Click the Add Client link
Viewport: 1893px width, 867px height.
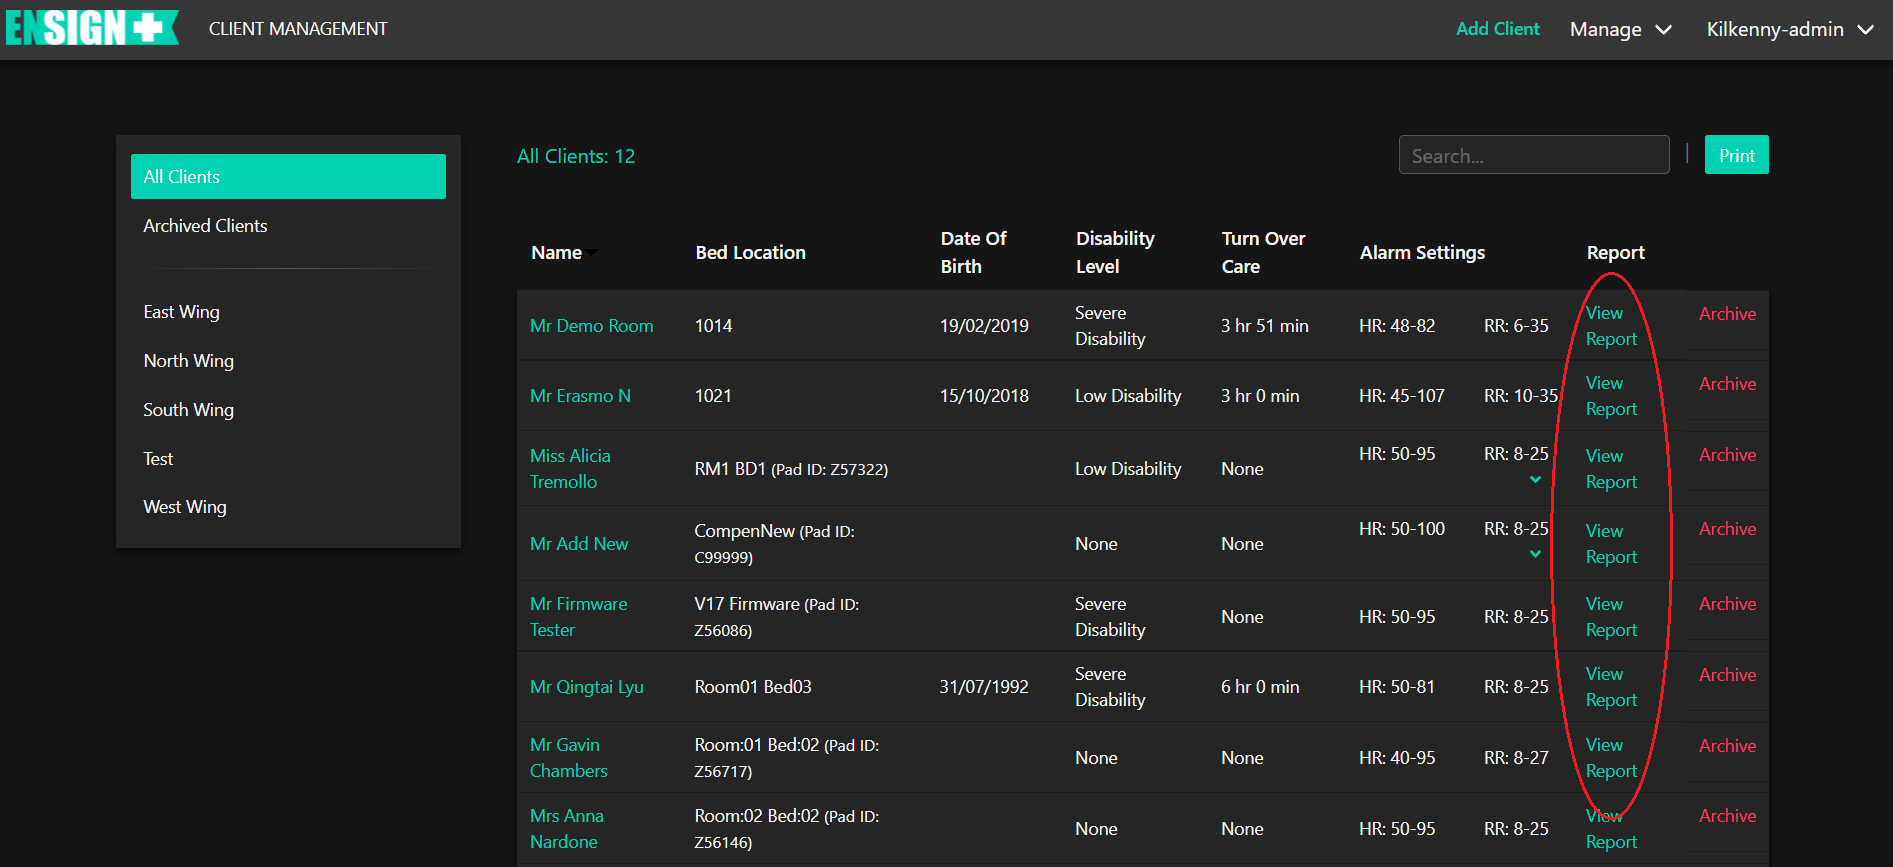tap(1497, 29)
